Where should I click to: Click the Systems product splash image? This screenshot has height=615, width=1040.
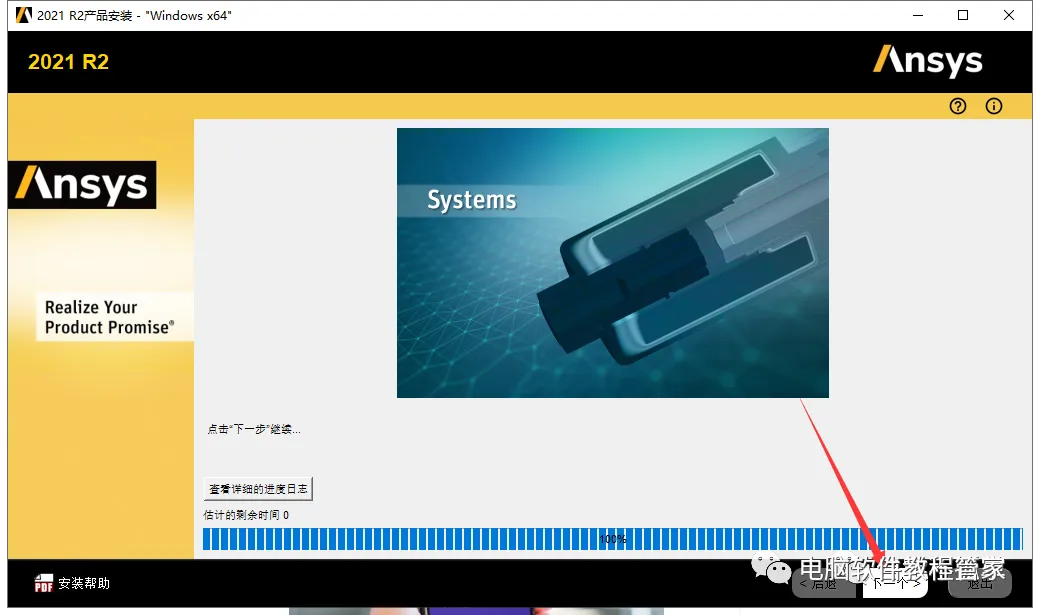[613, 263]
